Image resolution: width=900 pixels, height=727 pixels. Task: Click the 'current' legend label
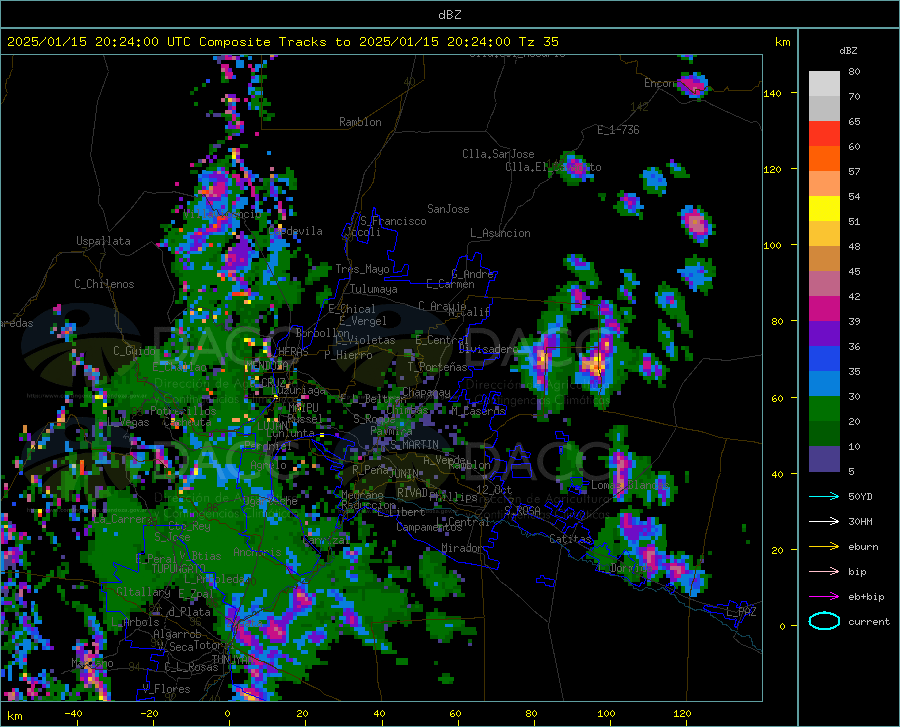[868, 621]
